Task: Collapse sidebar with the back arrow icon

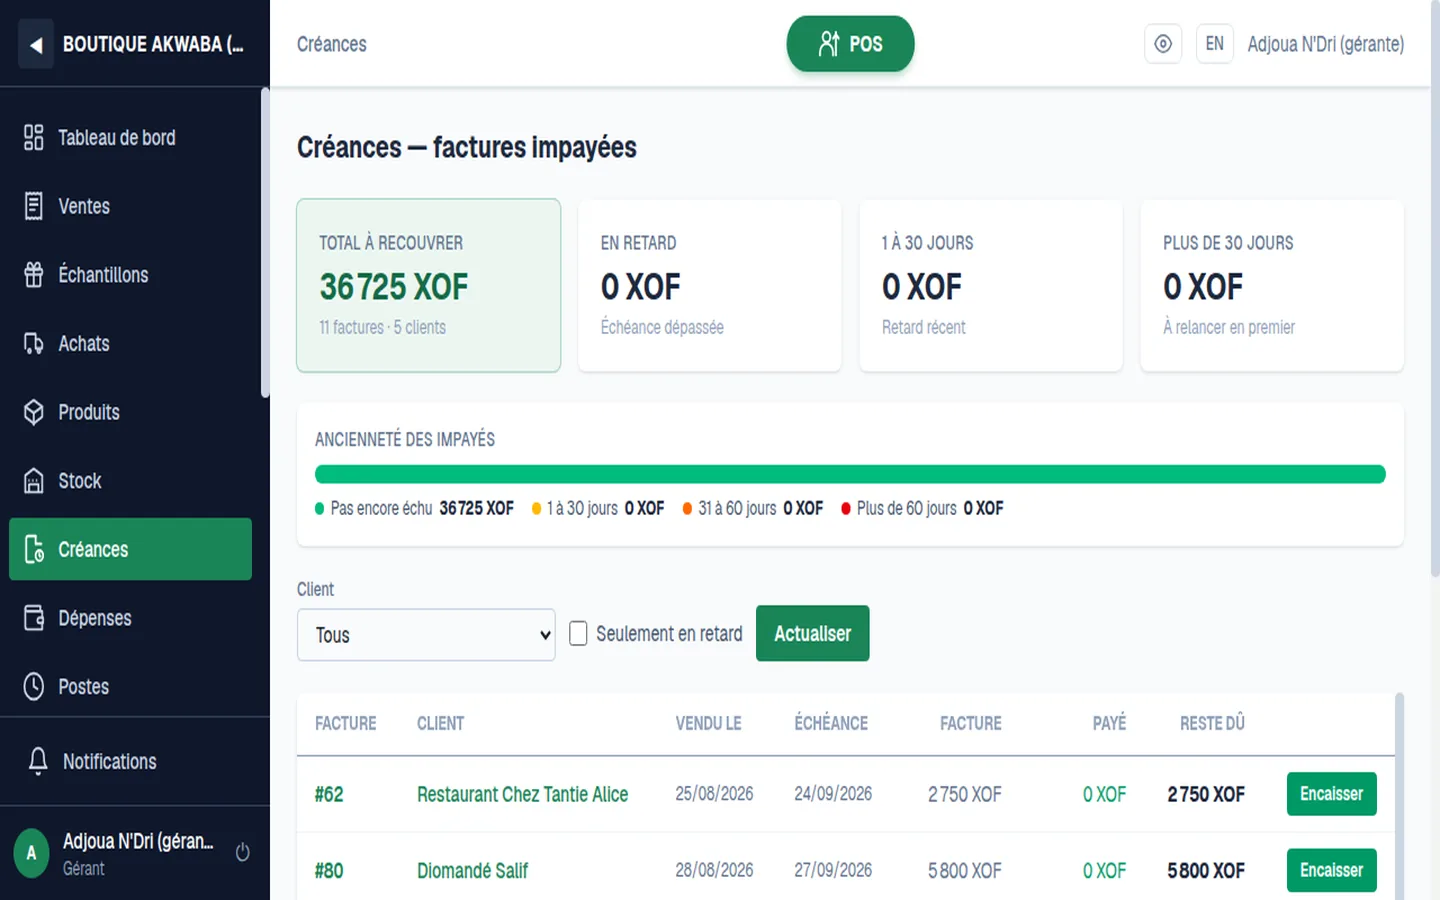Action: (36, 44)
